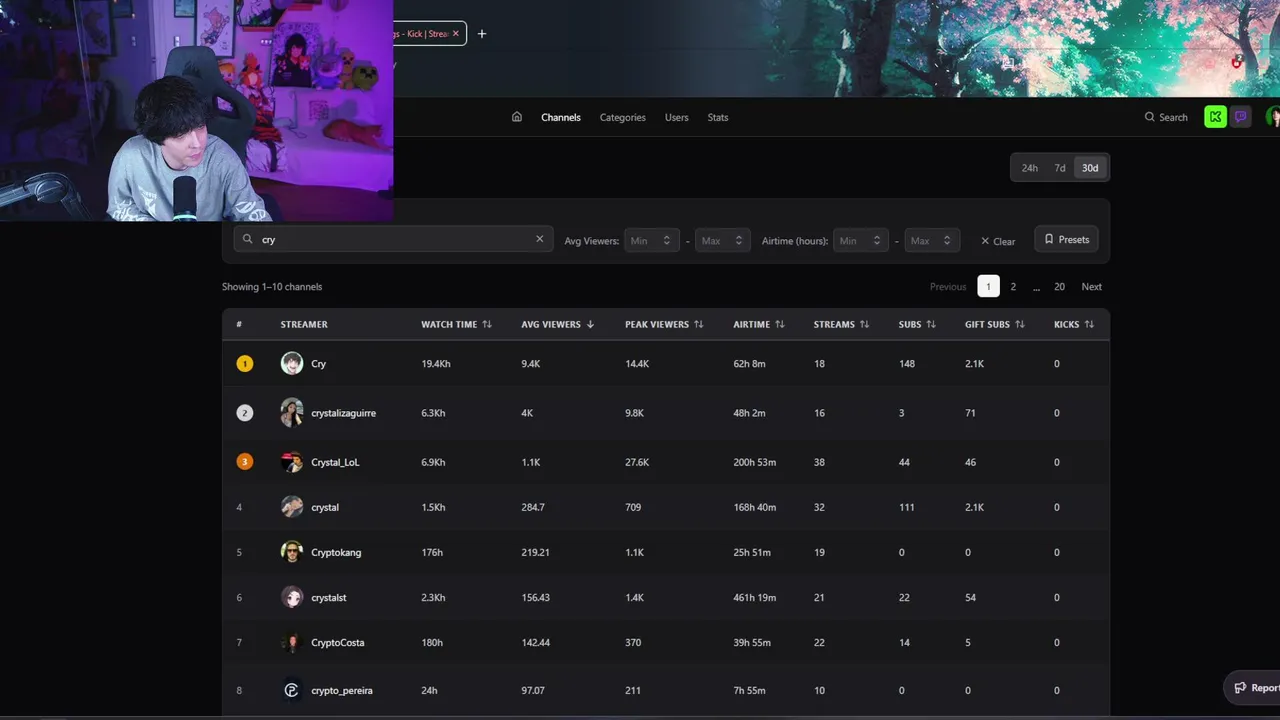Open the CryptoCosta streamer link
The width and height of the screenshot is (1280, 720).
337,643
